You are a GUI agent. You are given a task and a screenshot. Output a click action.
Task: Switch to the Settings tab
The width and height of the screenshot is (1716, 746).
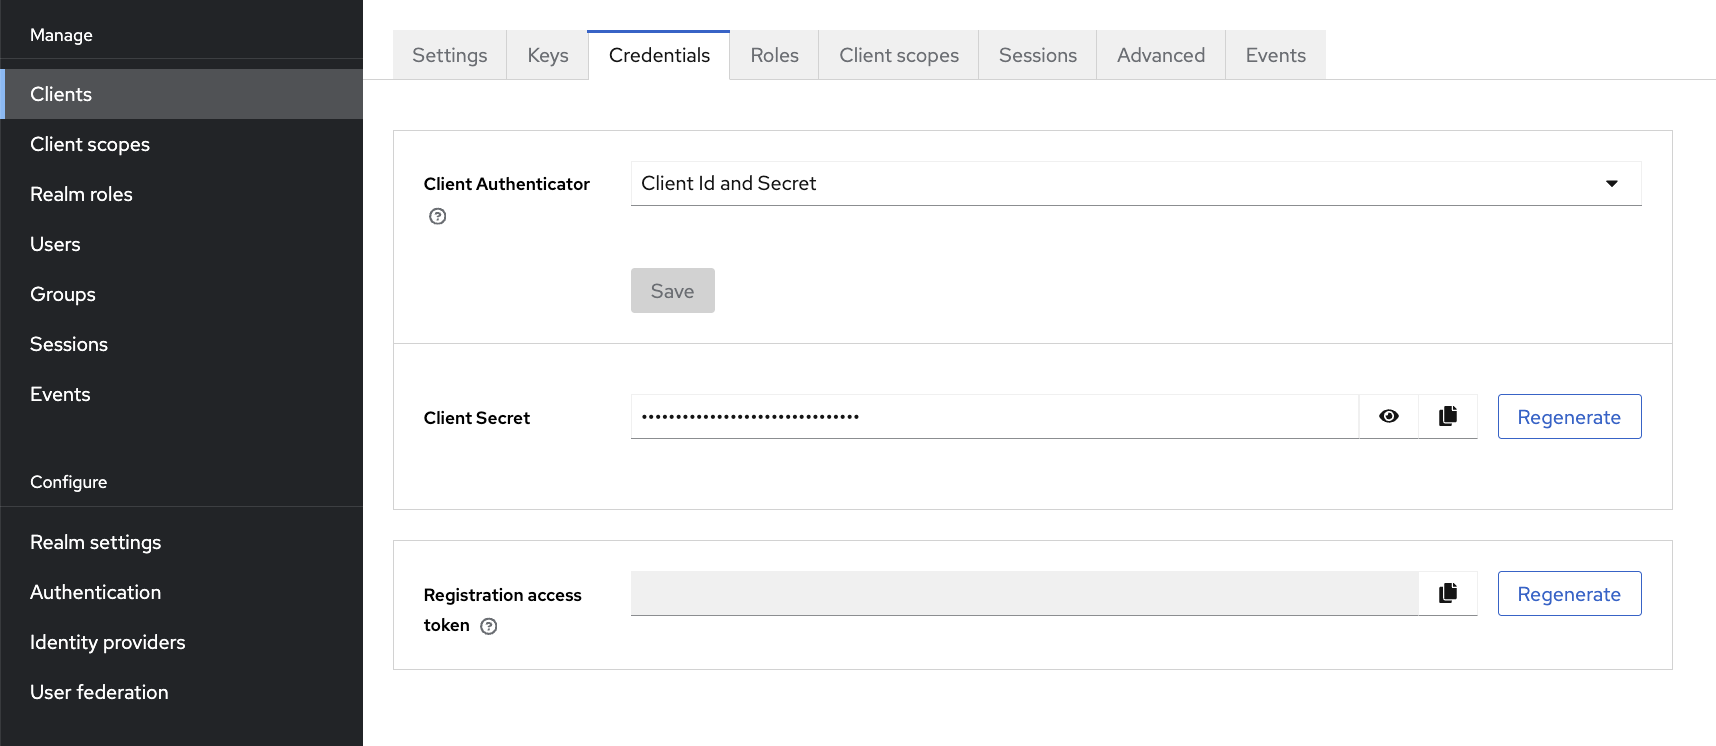pyautogui.click(x=450, y=55)
